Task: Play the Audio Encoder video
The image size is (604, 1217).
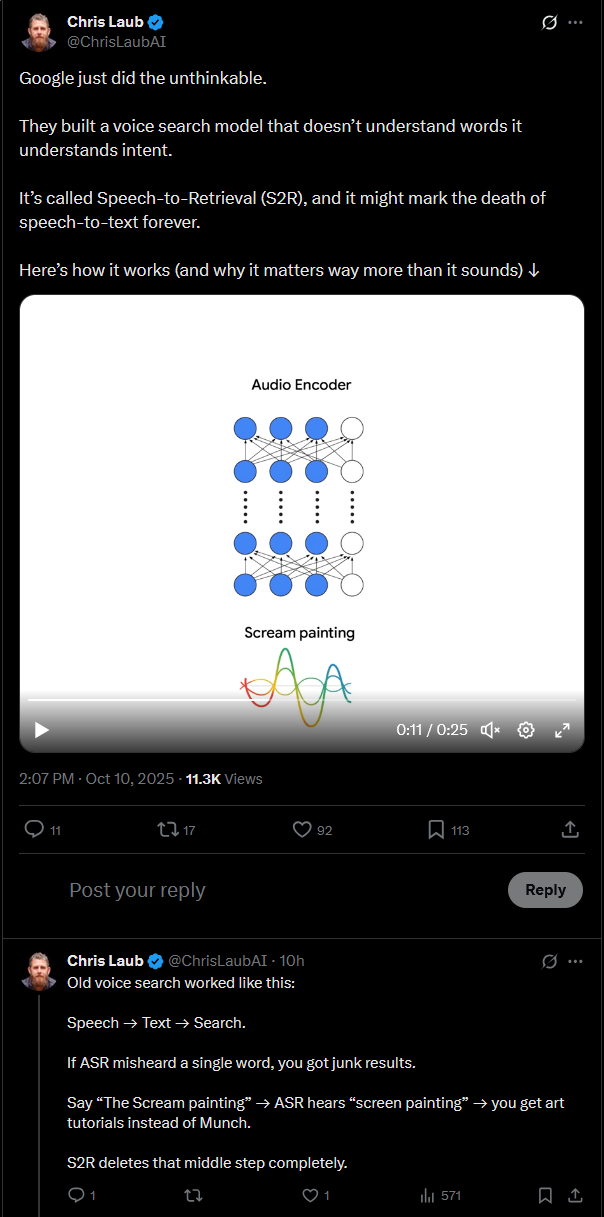Action: pos(42,730)
